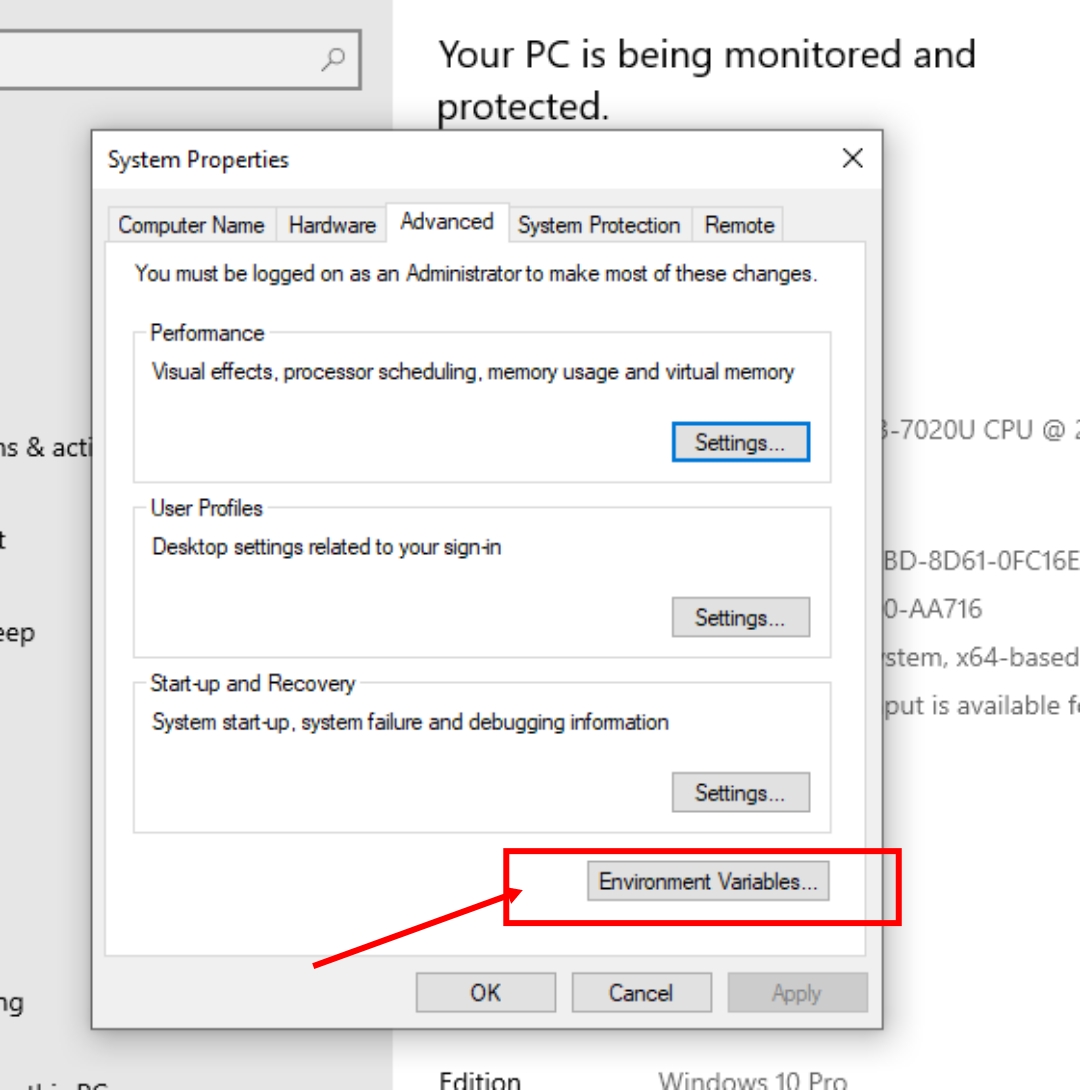Viewport: 1080px width, 1090px height.
Task: Select the Advanced tab
Action: click(x=447, y=222)
